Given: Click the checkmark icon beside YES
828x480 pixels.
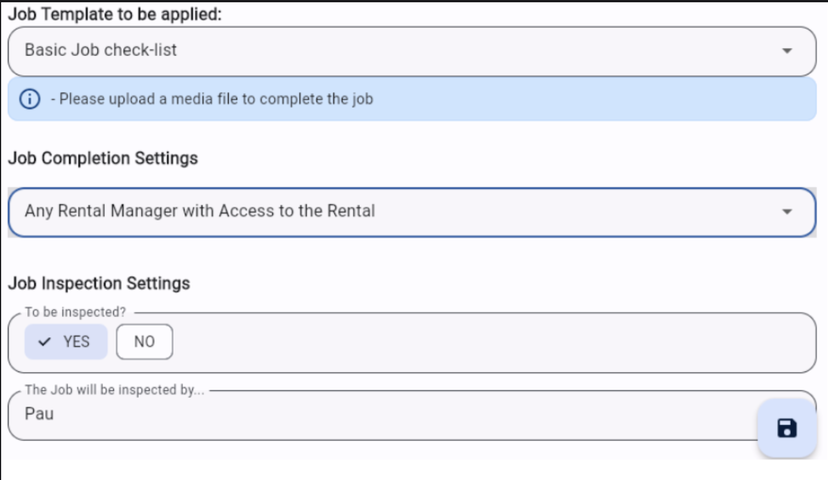Looking at the screenshot, I should (44, 342).
